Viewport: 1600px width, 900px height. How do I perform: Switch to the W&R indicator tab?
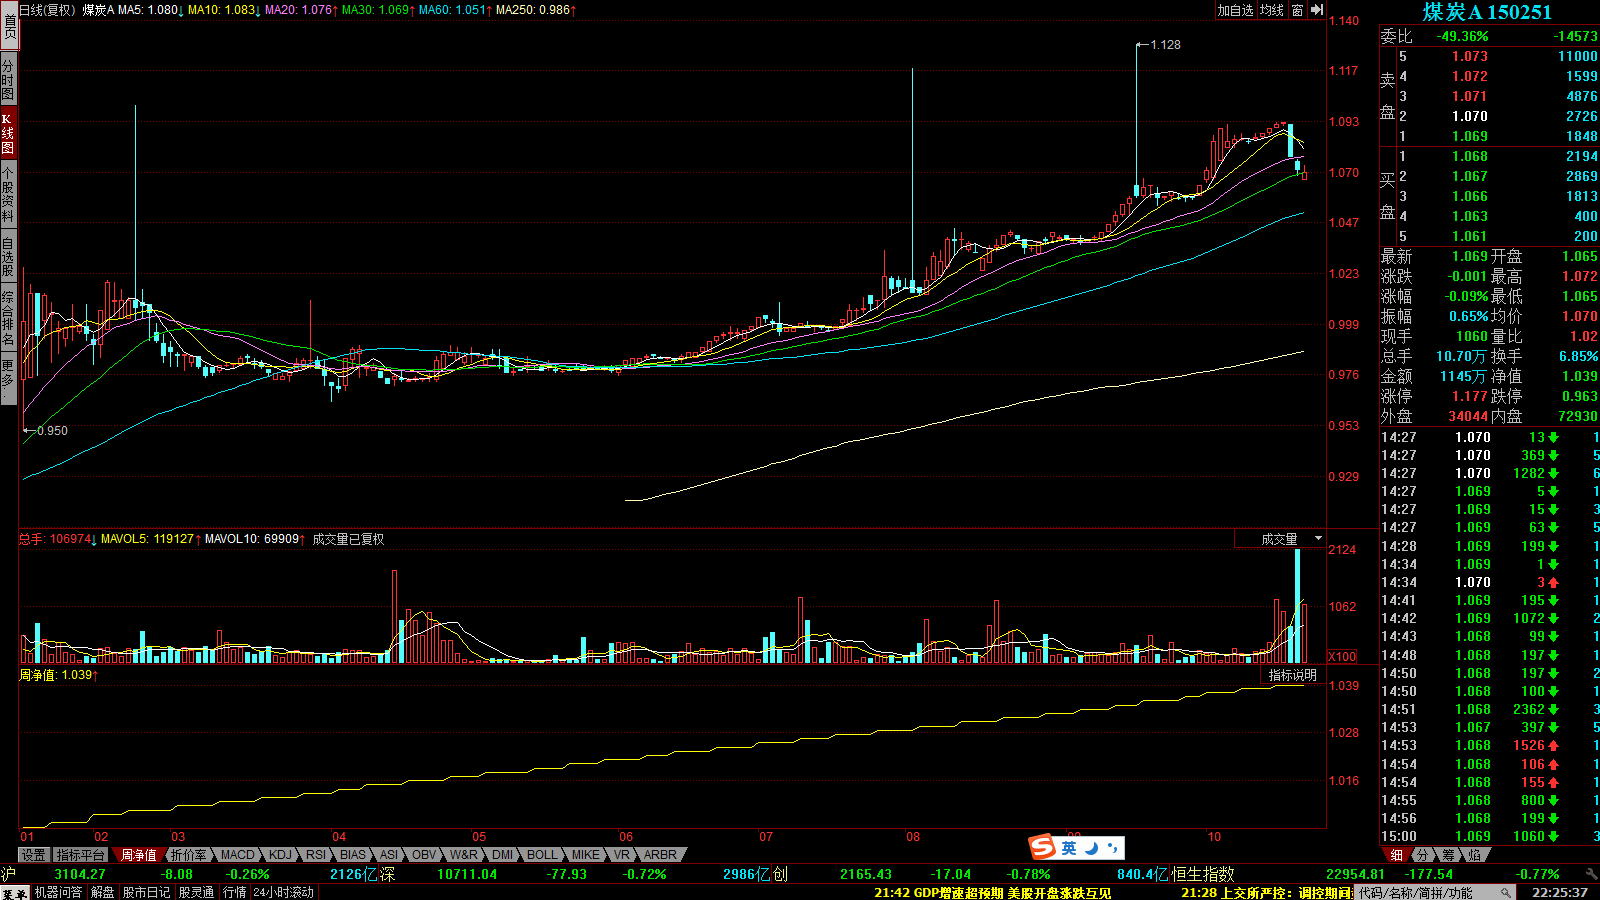tap(463, 855)
